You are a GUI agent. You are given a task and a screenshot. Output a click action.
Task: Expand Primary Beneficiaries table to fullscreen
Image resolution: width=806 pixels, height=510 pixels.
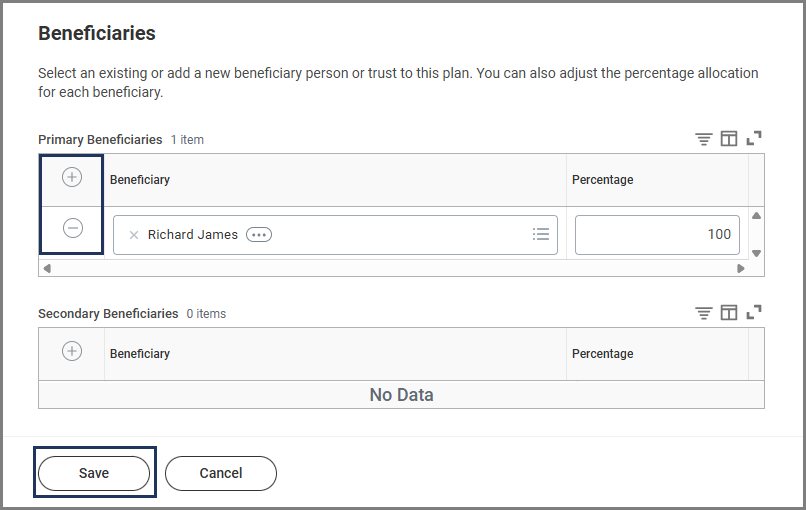754,139
